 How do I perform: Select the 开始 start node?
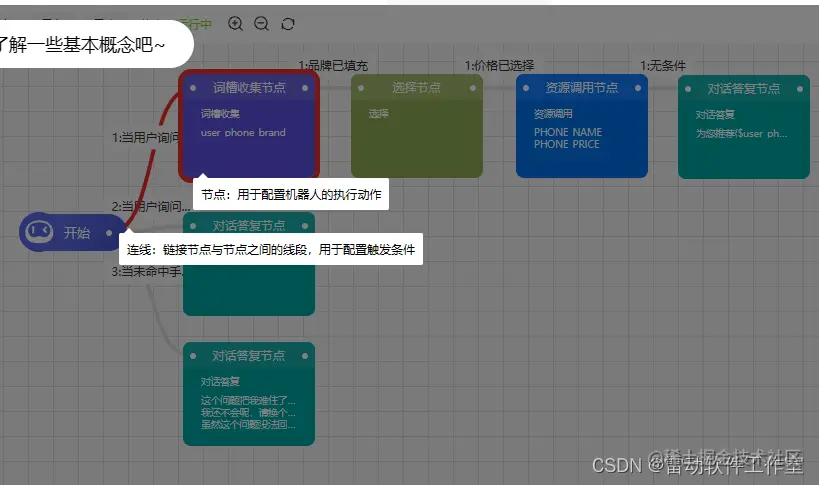click(x=73, y=232)
